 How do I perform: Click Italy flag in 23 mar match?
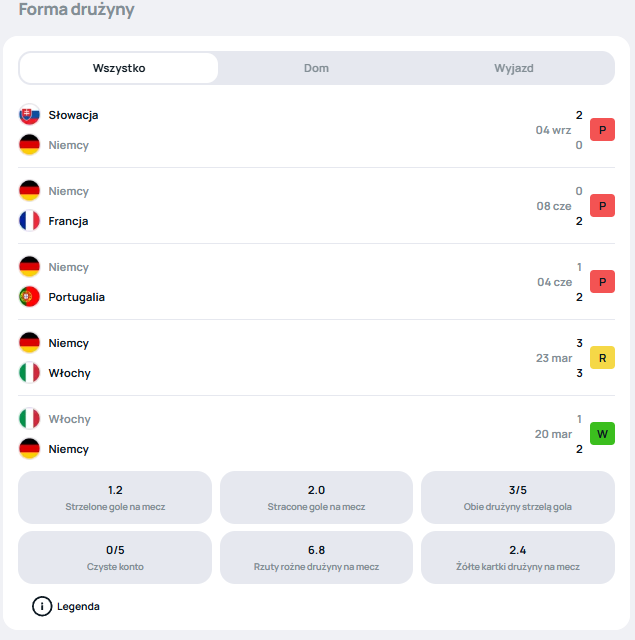click(29, 373)
